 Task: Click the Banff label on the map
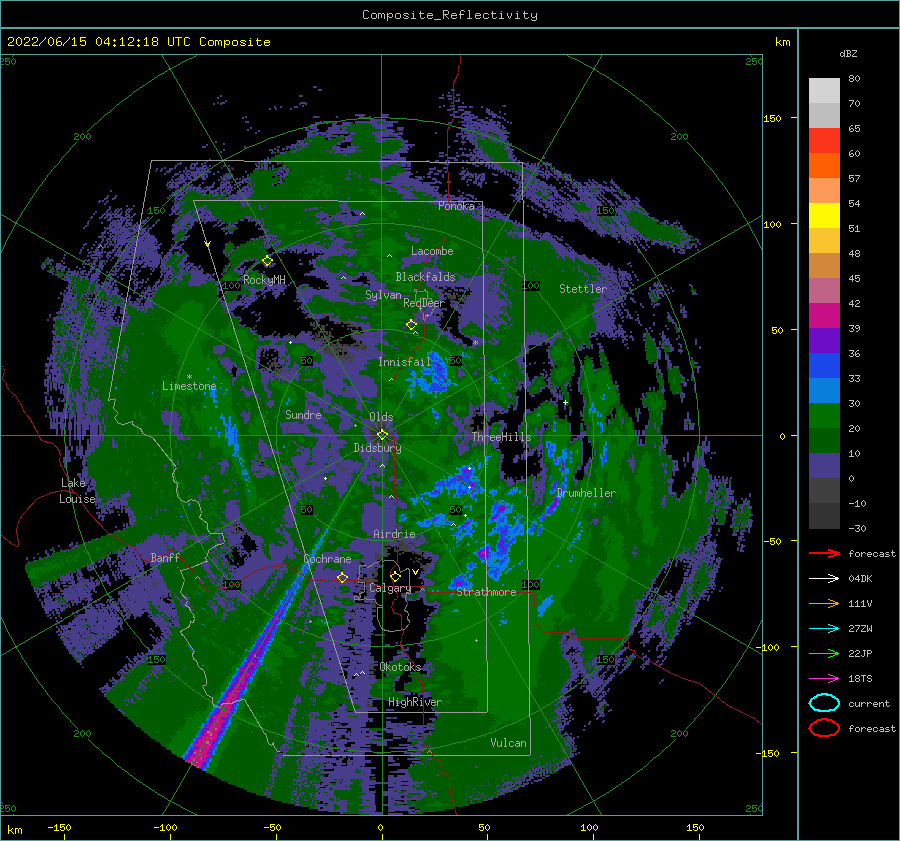pyautogui.click(x=165, y=557)
